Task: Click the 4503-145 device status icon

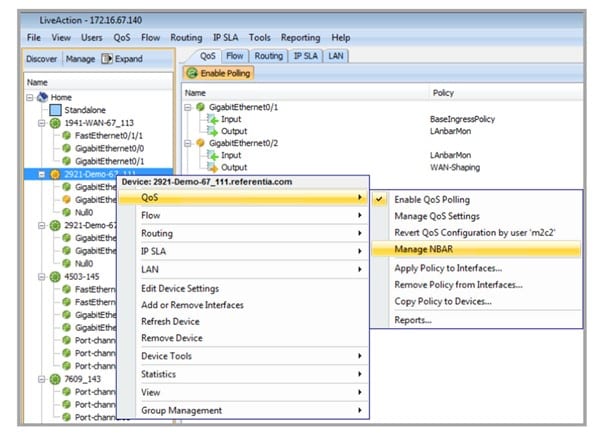Action: pos(55,276)
